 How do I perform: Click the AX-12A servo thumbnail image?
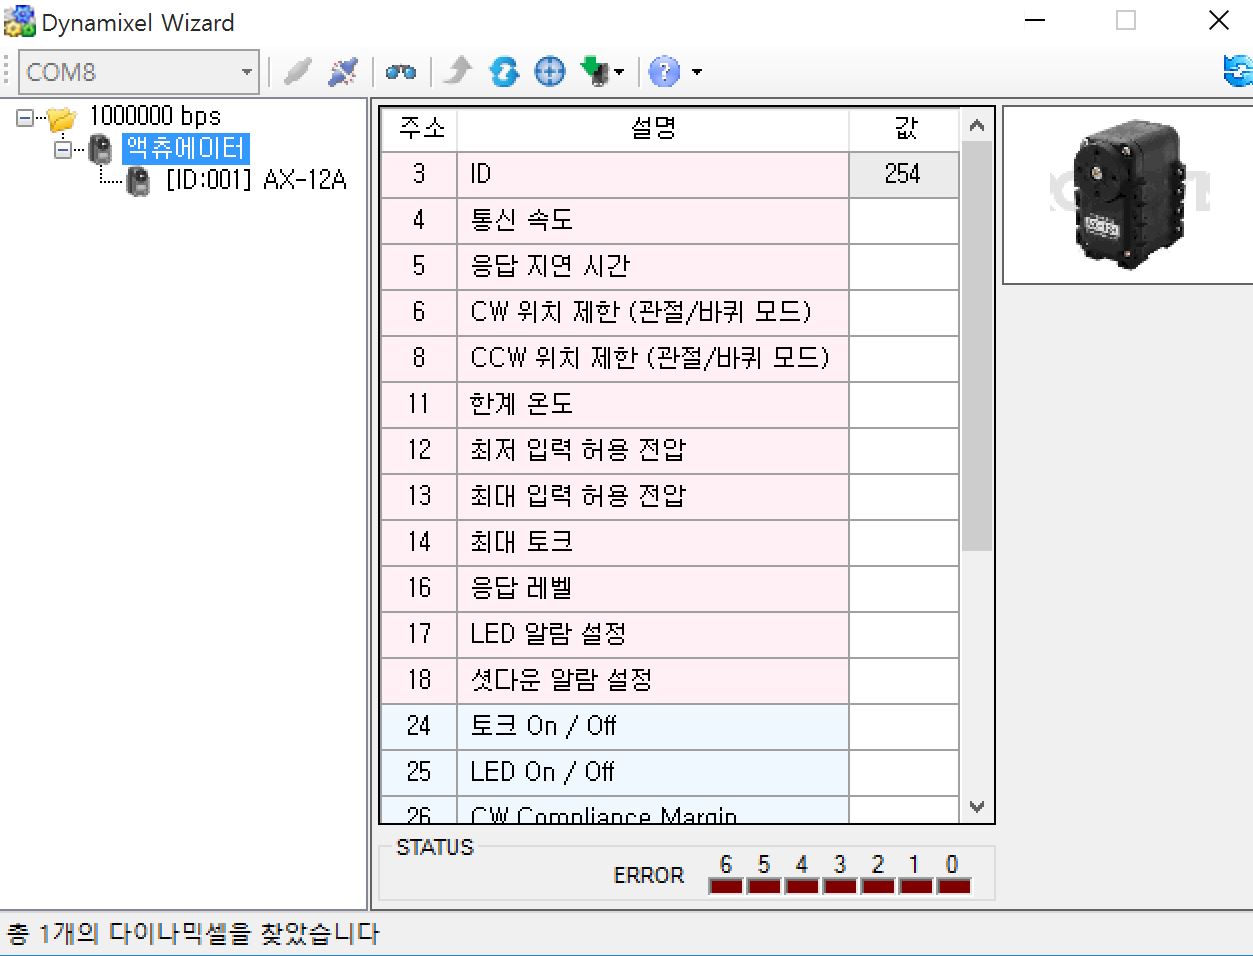[x=1127, y=195]
